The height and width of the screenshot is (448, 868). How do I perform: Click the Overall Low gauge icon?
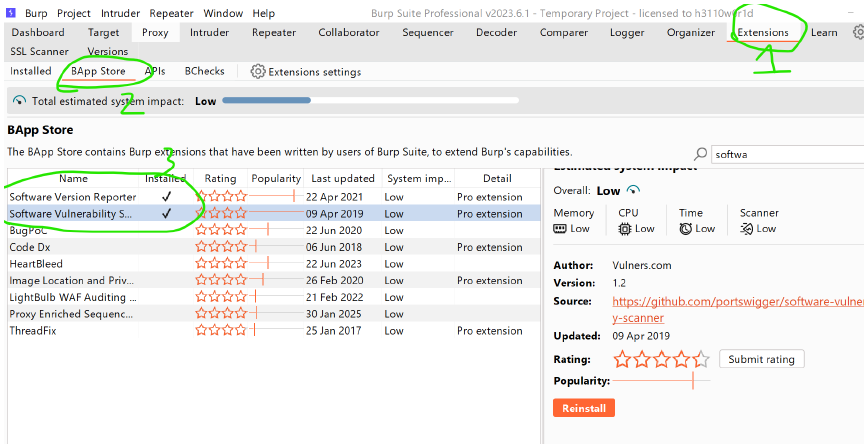pos(633,190)
